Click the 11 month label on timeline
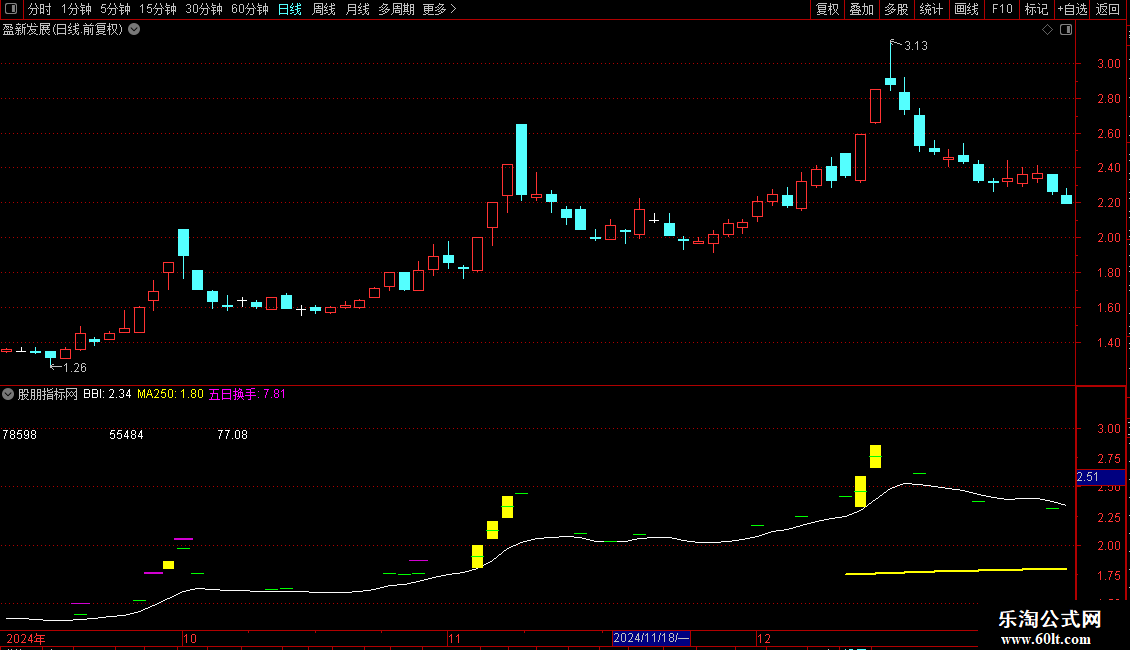 tap(454, 638)
